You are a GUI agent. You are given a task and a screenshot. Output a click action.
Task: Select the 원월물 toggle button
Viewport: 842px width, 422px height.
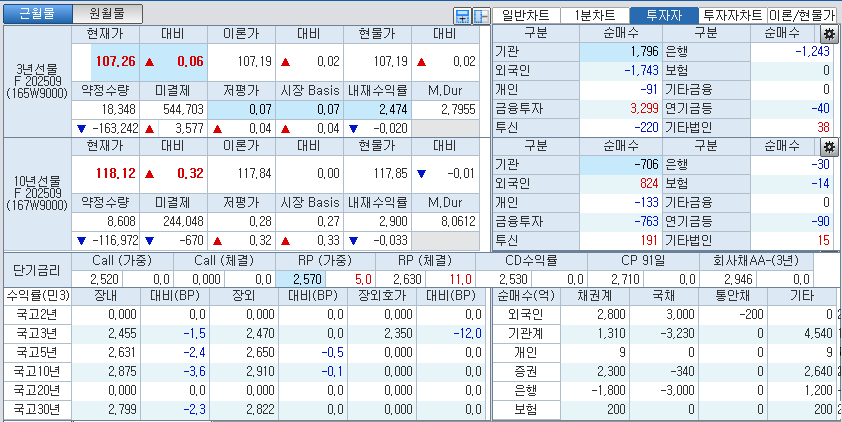[107, 14]
